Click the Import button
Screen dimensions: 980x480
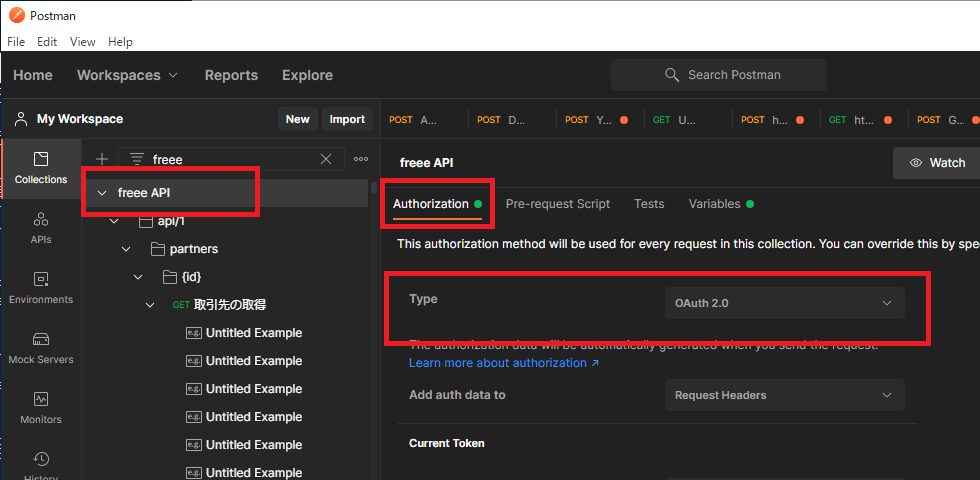click(347, 119)
